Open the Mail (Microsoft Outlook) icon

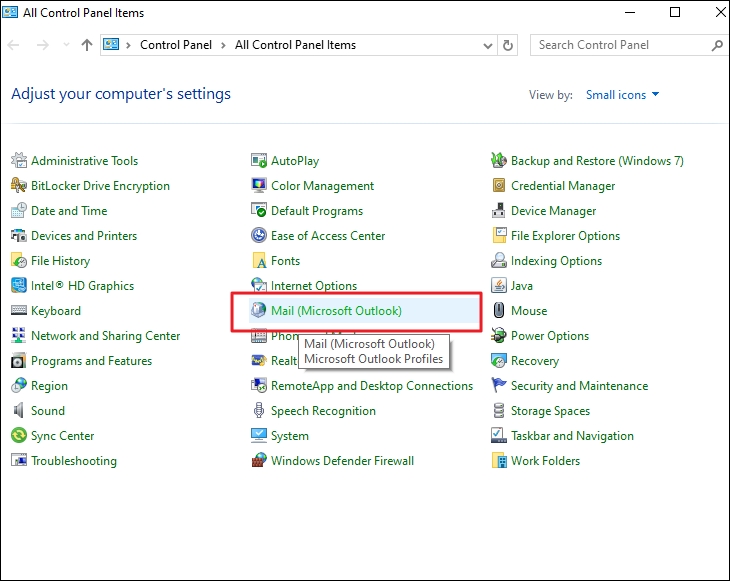click(259, 311)
